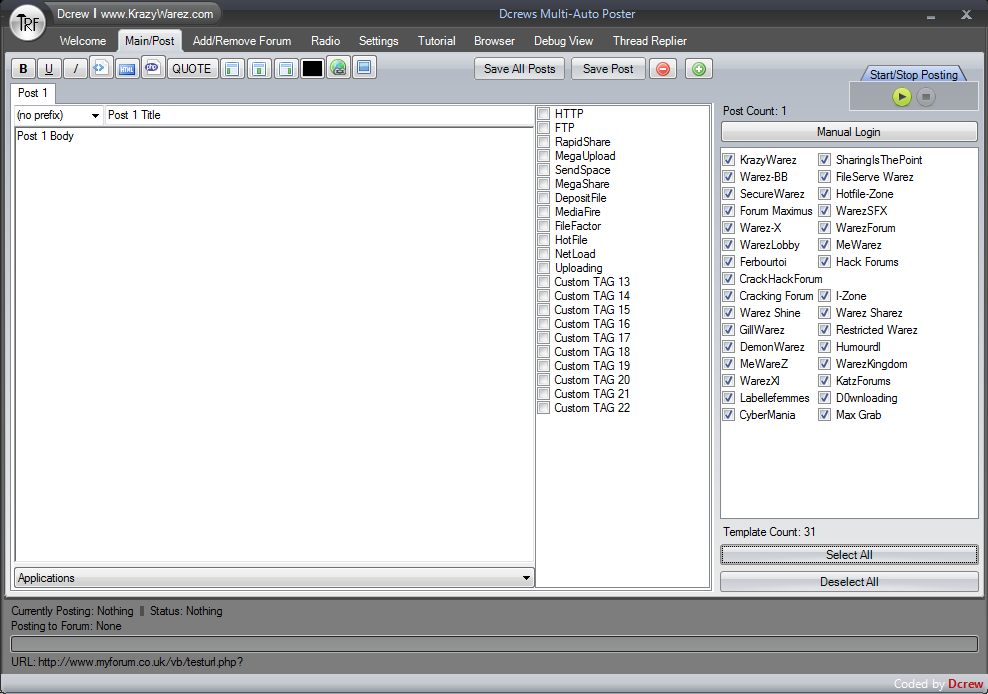Viewport: 988px width, 694px height.
Task: Insert PHP tag icon
Action: click(152, 67)
